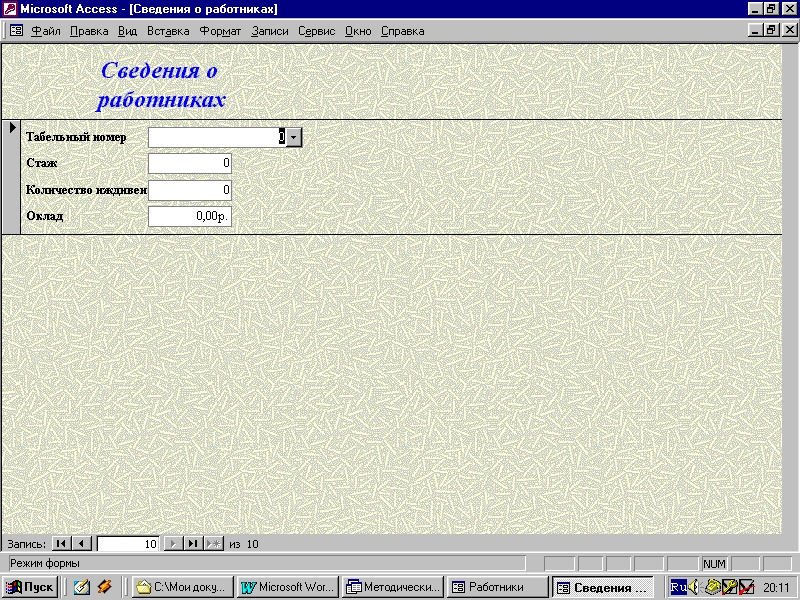Expand the Табельный номер combo box arrow
Image resolution: width=800 pixels, height=600 pixels.
293,137
